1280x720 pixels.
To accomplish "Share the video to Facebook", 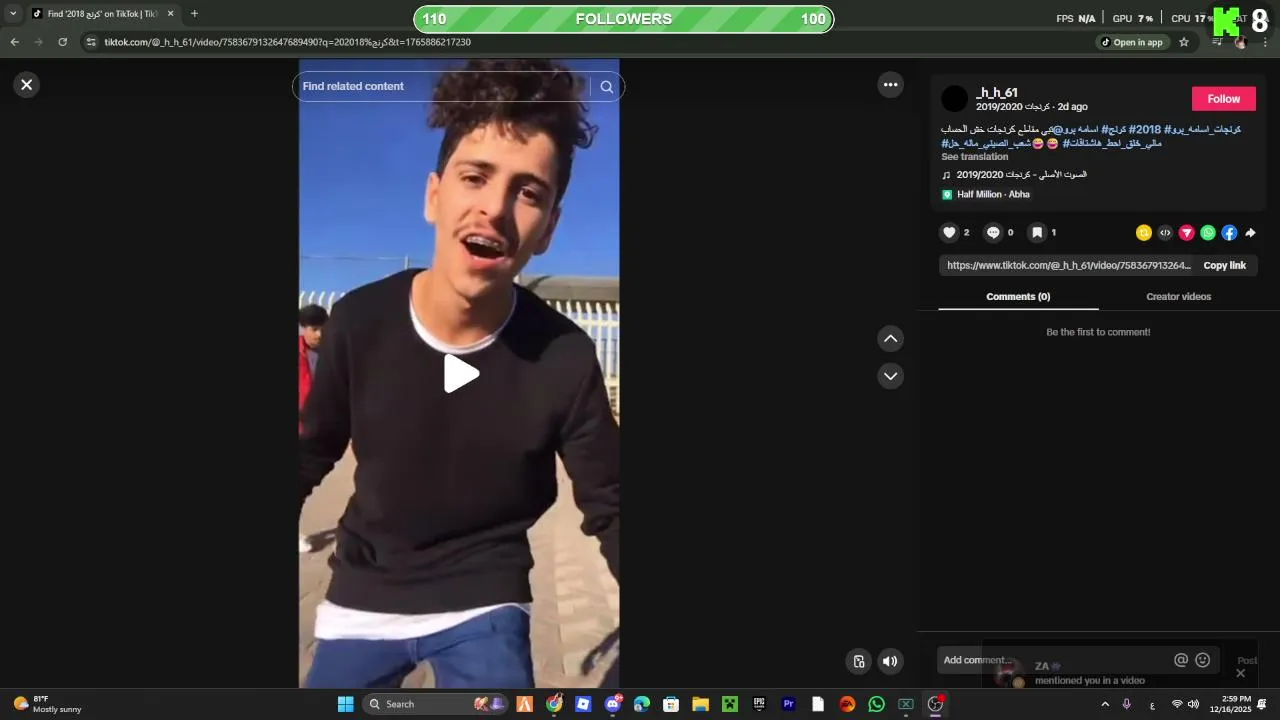I will tap(1229, 233).
